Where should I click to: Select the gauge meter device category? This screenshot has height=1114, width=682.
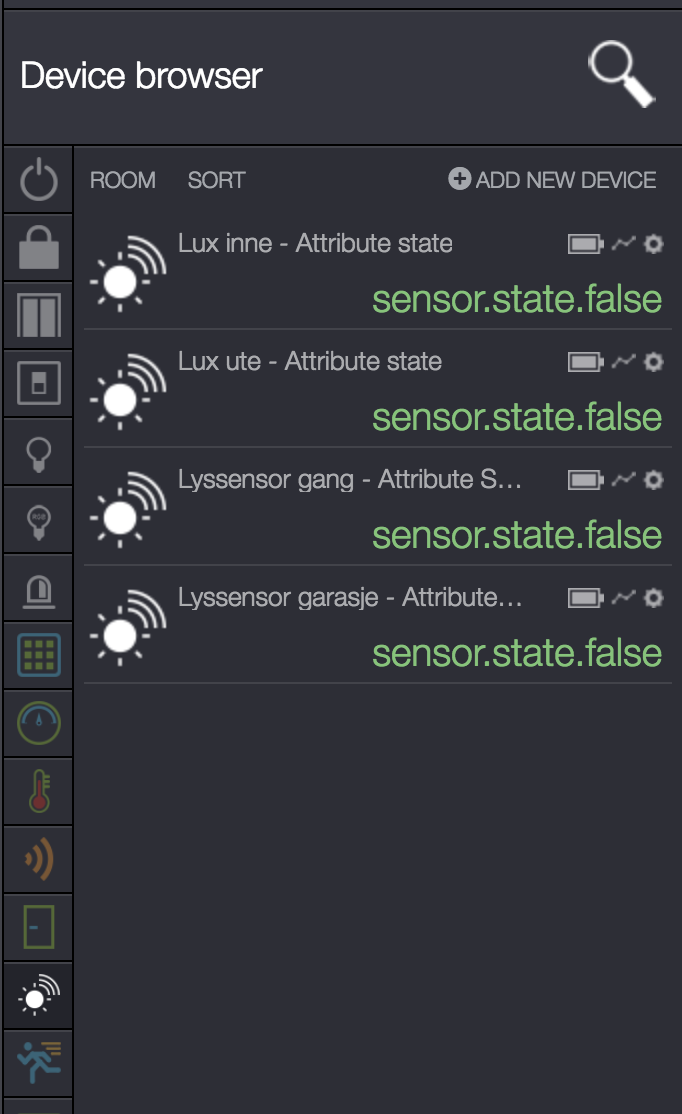39,723
